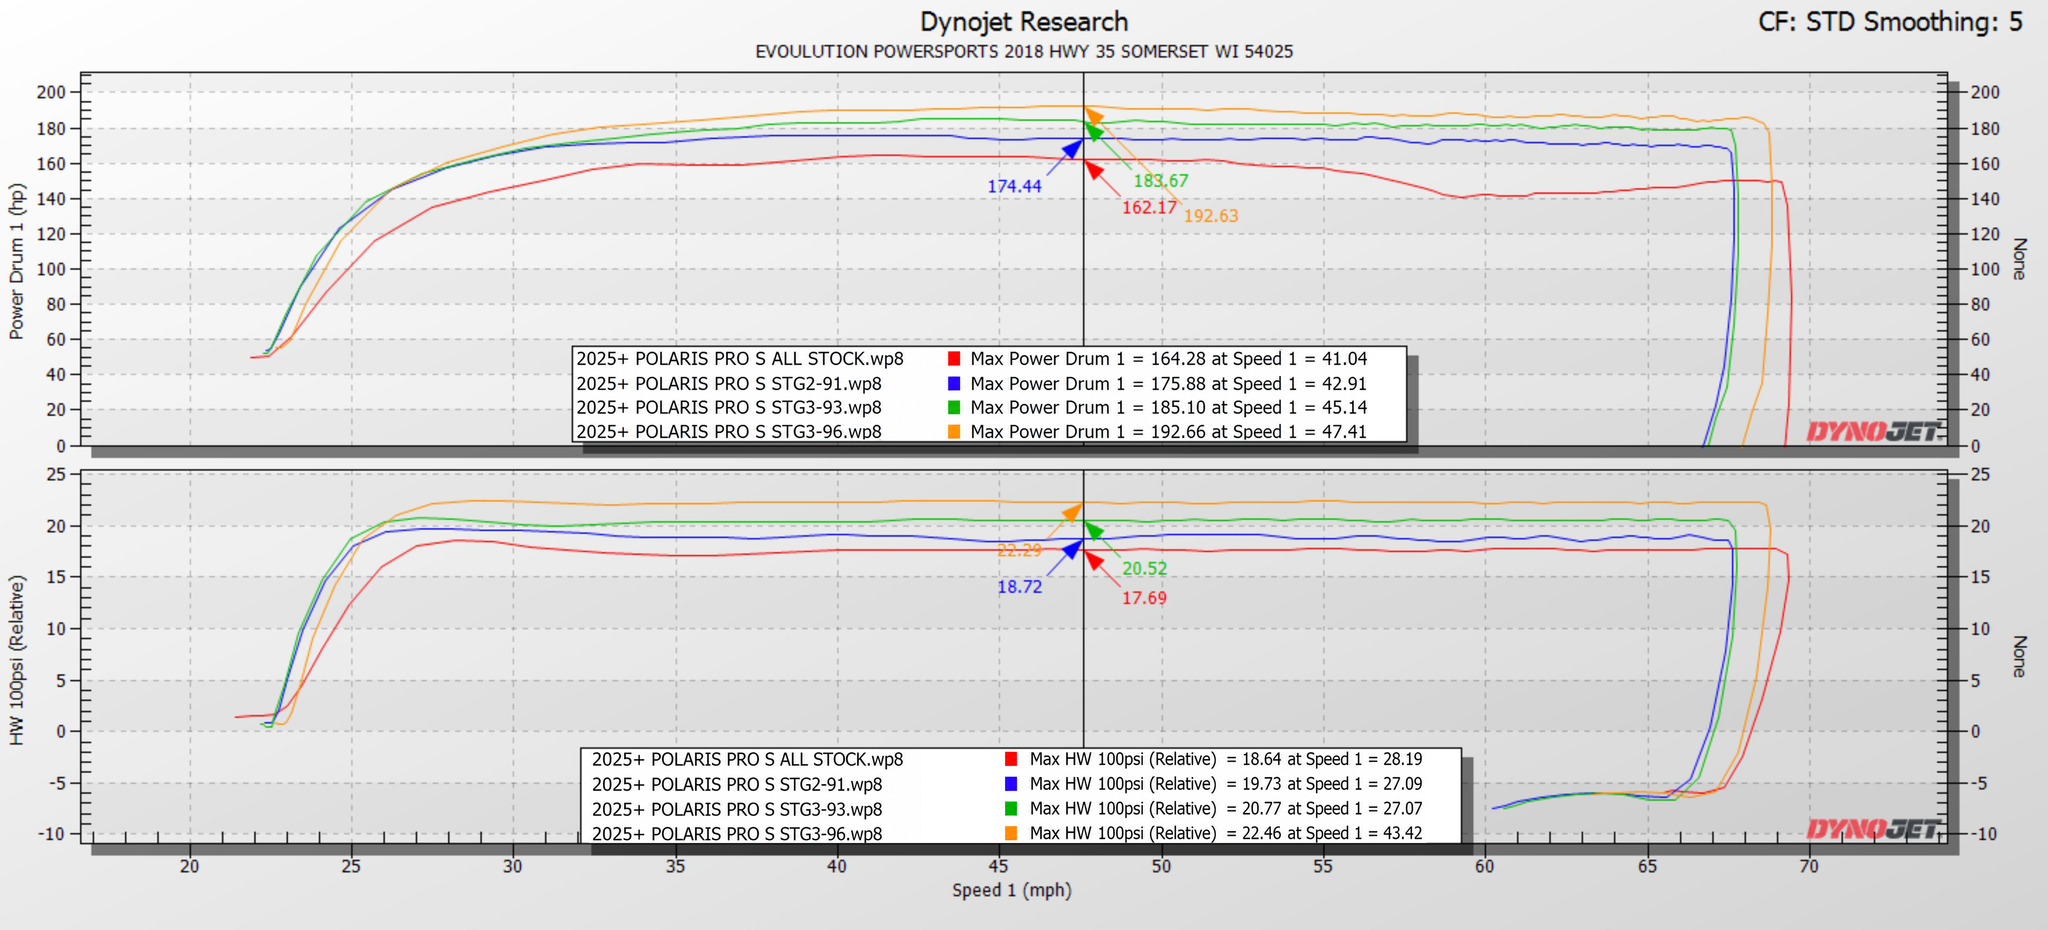The height and width of the screenshot is (930, 2048).
Task: Click the red ALL STOCK HW 100psi legend swatch
Action: point(1011,759)
